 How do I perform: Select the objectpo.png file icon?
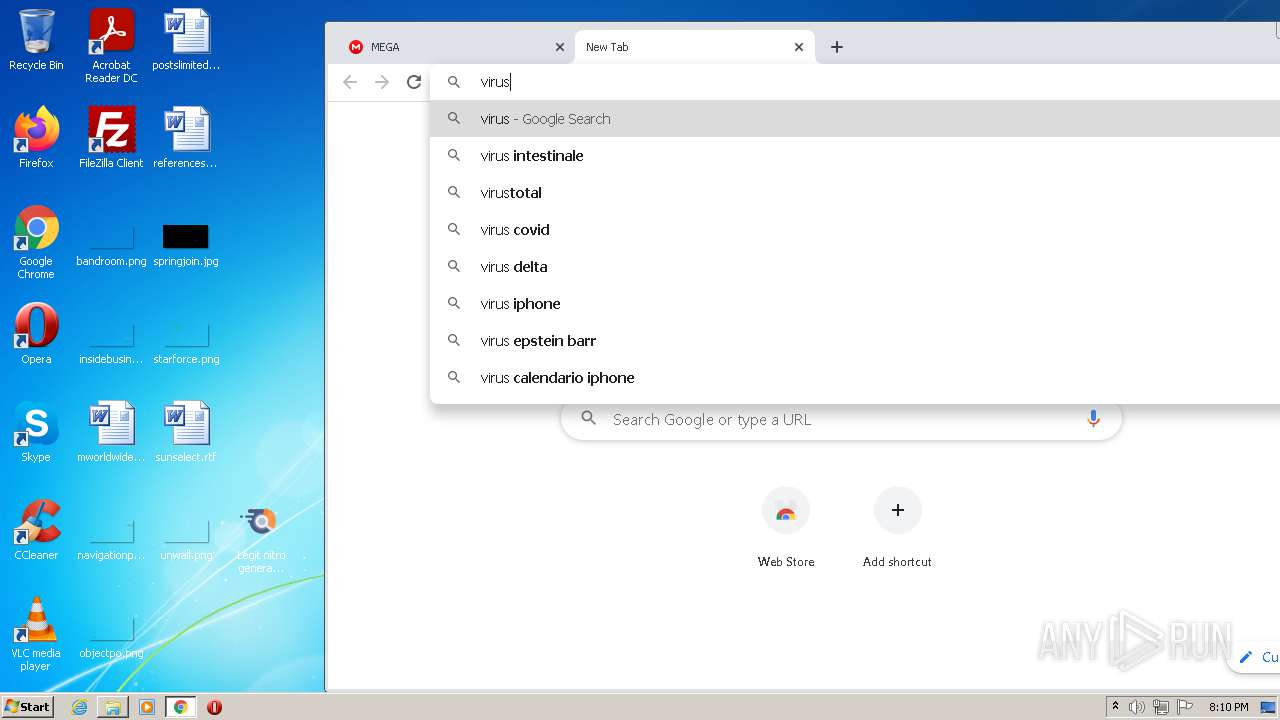coord(111,638)
